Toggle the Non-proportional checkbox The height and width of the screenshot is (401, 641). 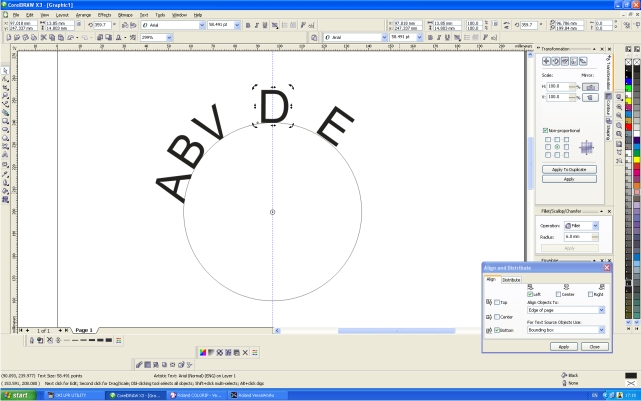click(x=546, y=130)
